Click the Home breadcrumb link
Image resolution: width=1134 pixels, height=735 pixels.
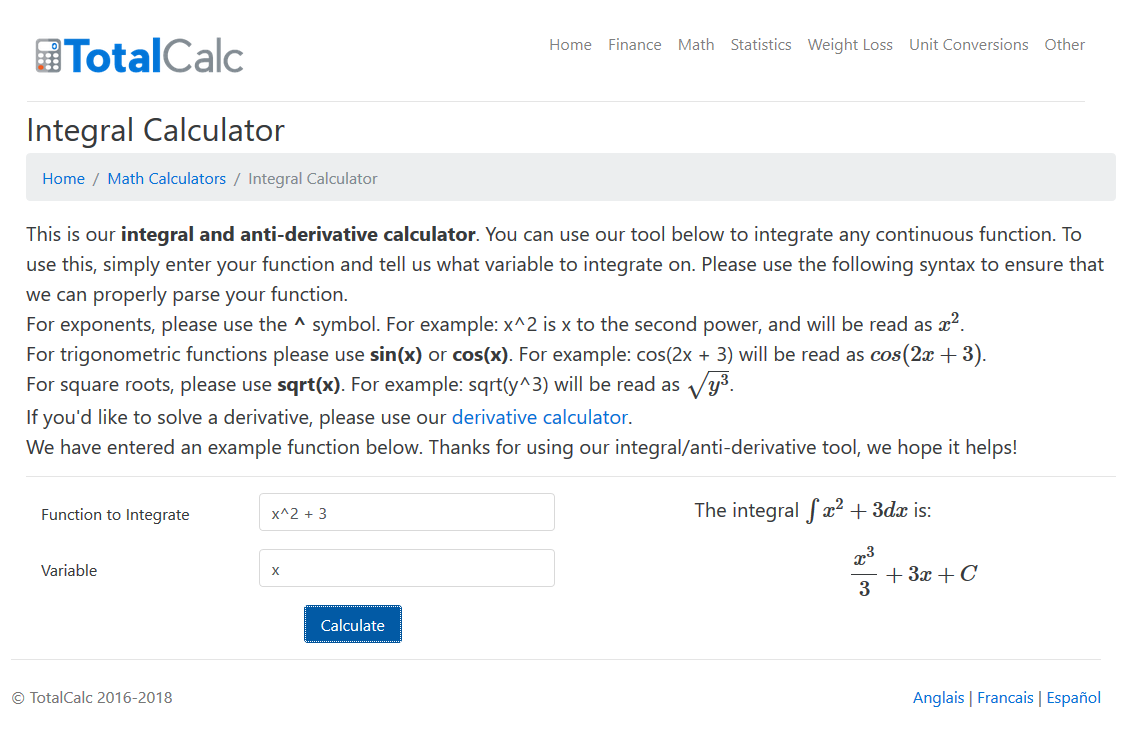[63, 178]
